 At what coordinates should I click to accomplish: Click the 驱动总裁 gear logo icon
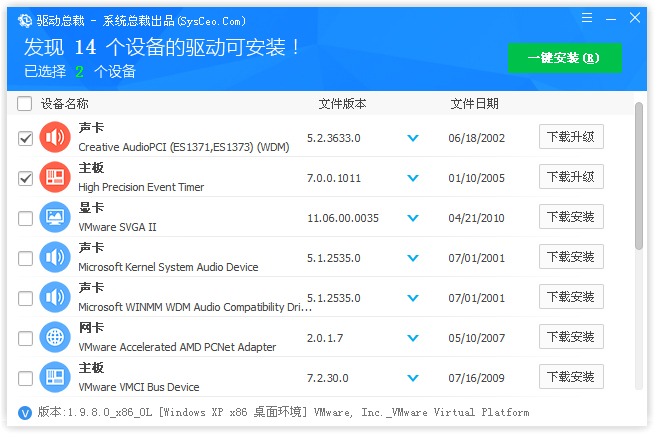[25, 21]
